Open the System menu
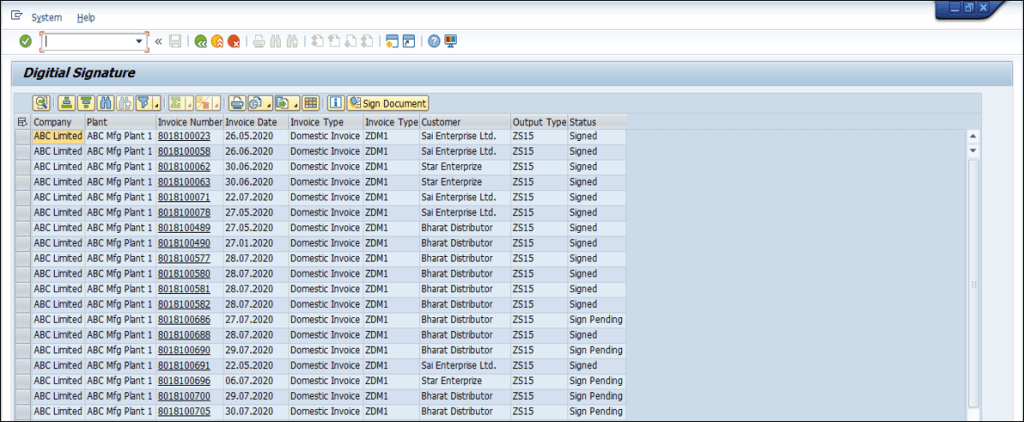This screenshot has height=422, width=1024. [46, 17]
